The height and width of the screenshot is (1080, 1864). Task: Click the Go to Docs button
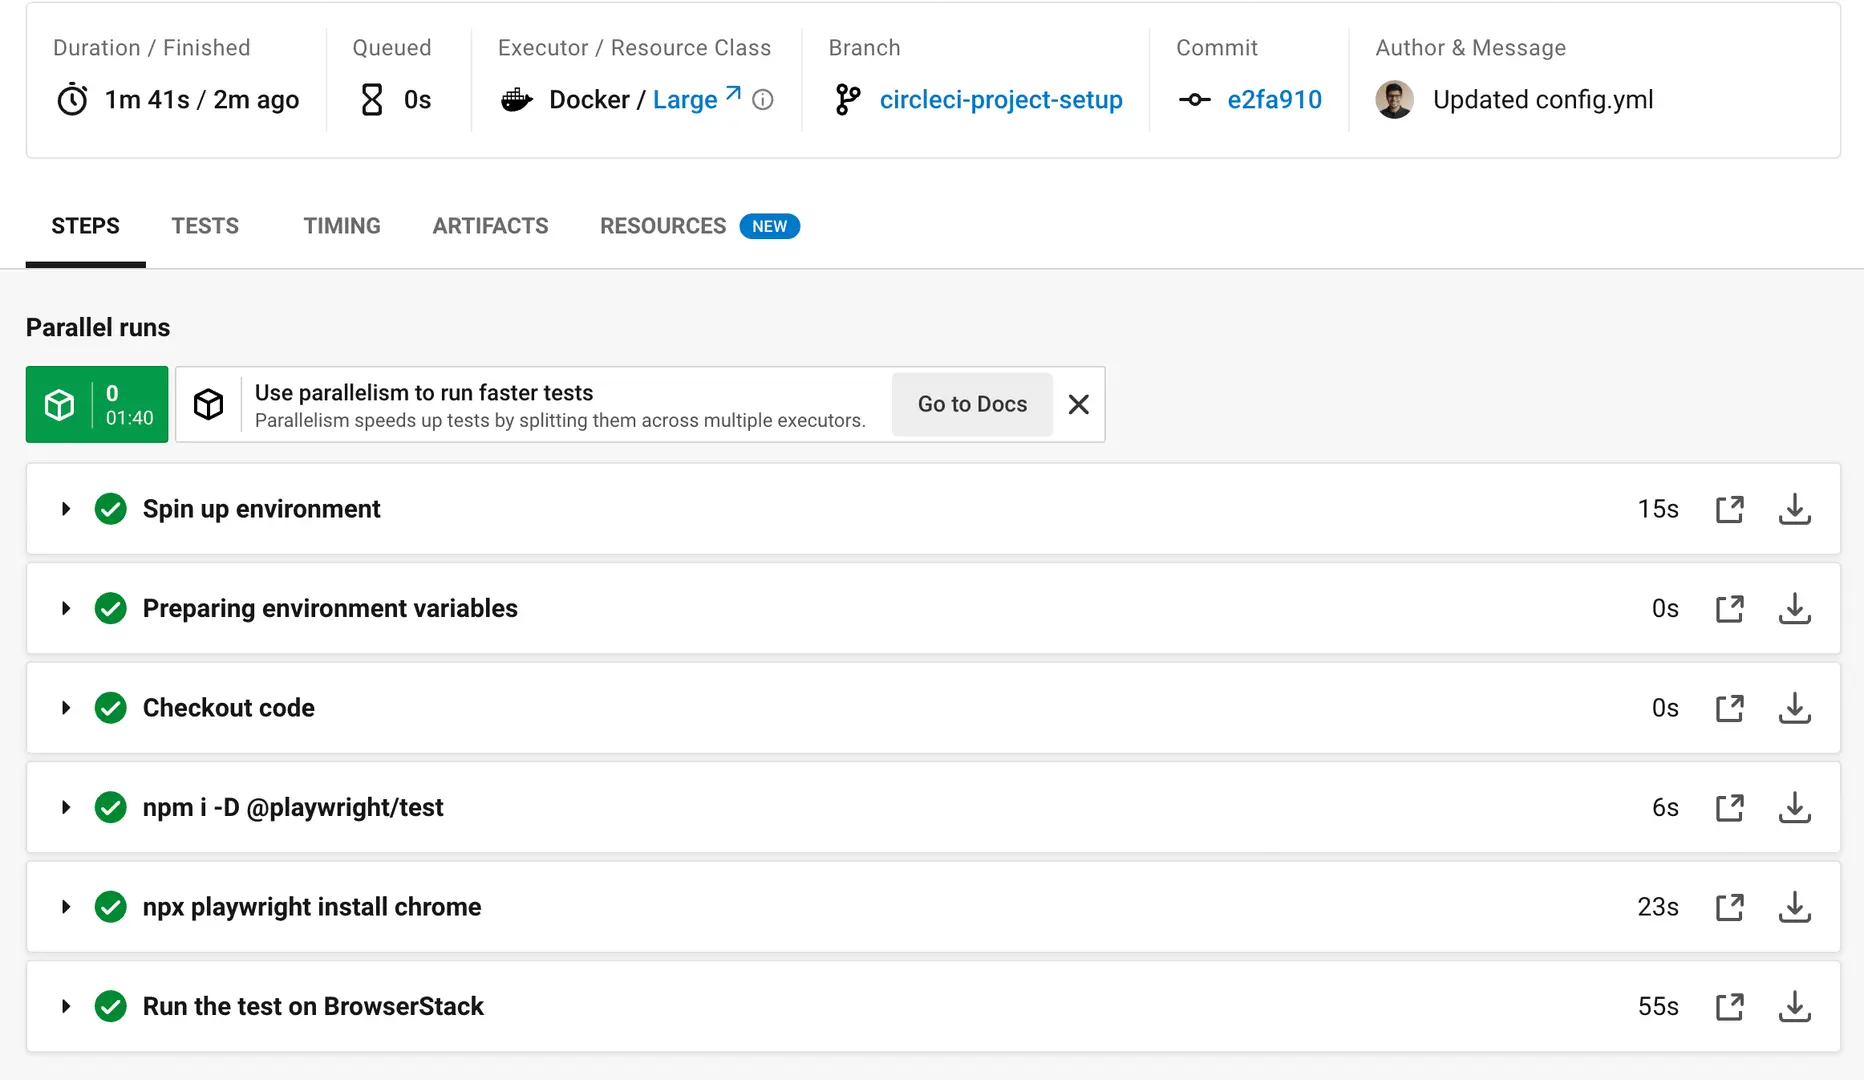[x=972, y=404]
